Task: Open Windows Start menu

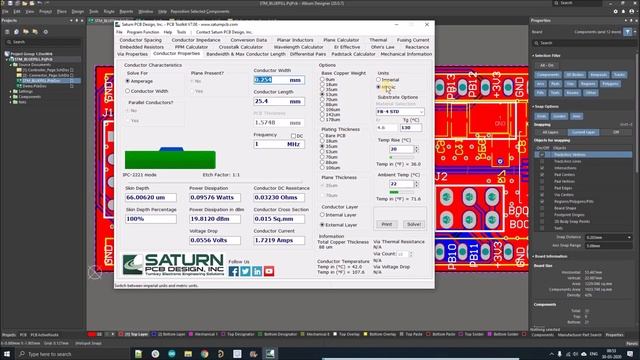Action: point(7,354)
